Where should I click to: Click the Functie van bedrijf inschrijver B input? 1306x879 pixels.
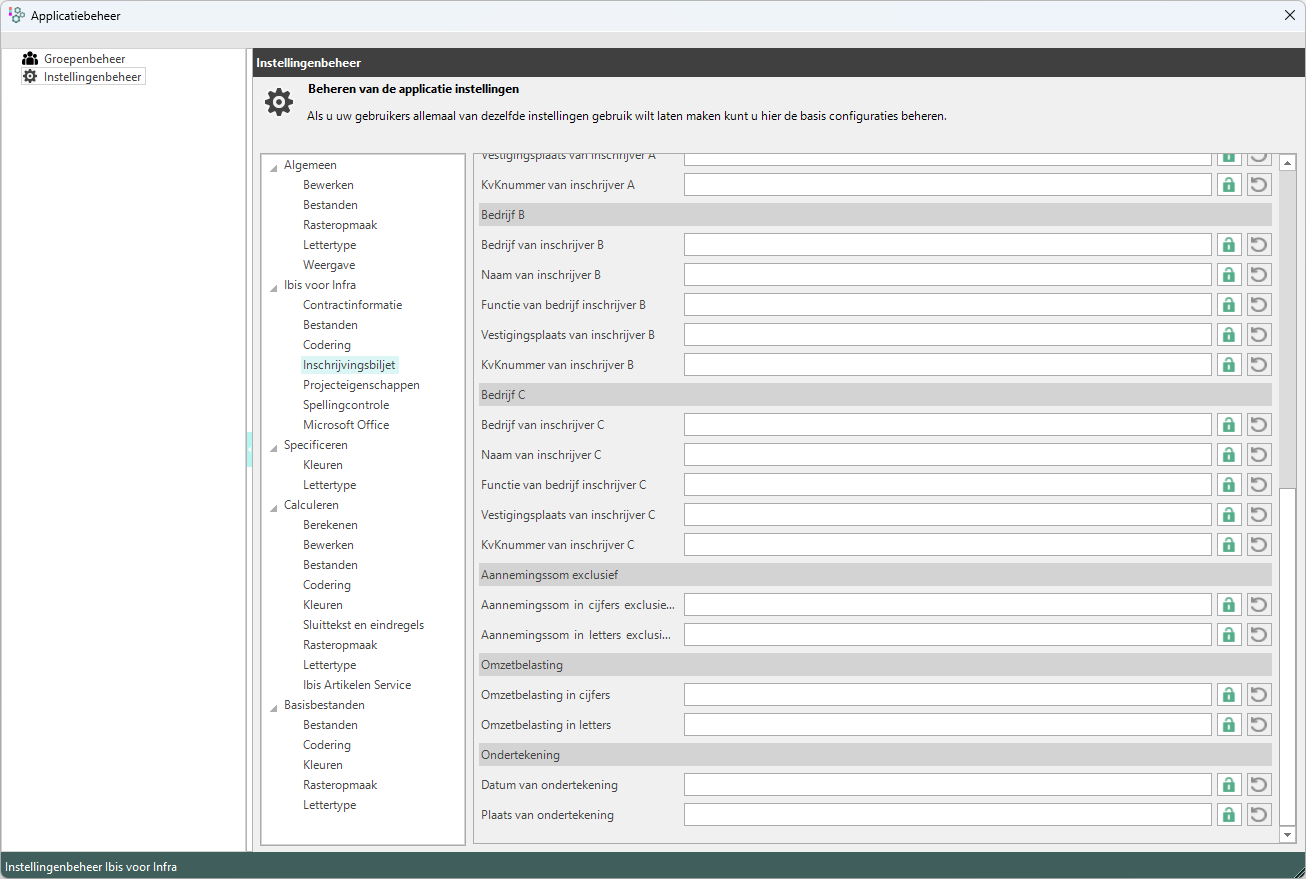[x=947, y=305]
